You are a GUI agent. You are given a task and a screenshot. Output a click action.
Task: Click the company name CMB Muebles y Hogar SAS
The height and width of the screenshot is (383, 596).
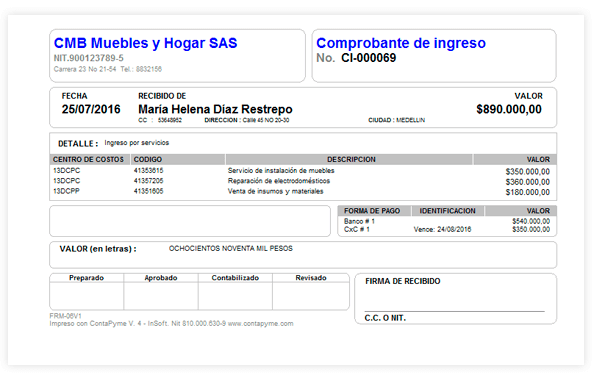click(145, 43)
